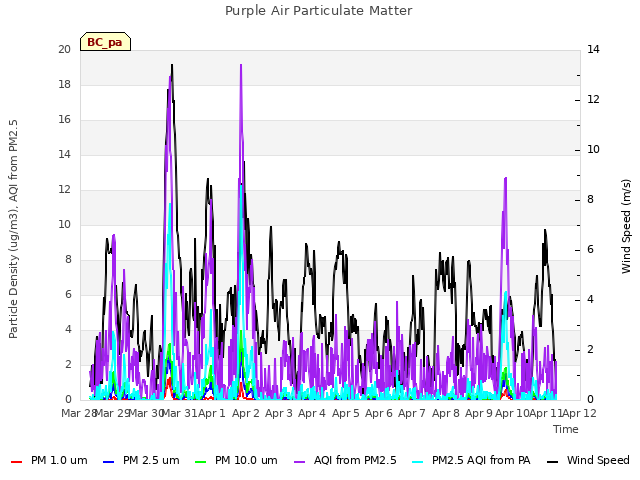Click the Apr 6 x-axis tick label
640x480 pixels.
point(379,413)
